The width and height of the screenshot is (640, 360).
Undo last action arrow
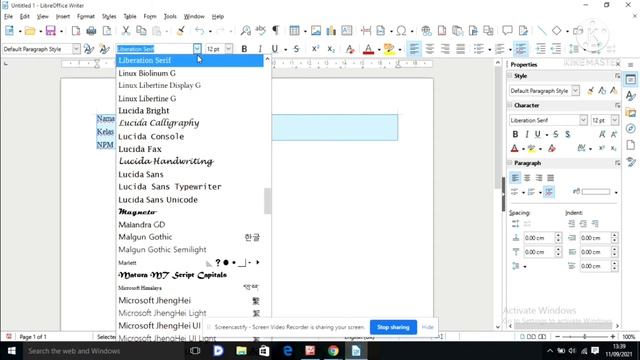pyautogui.click(x=199, y=31)
